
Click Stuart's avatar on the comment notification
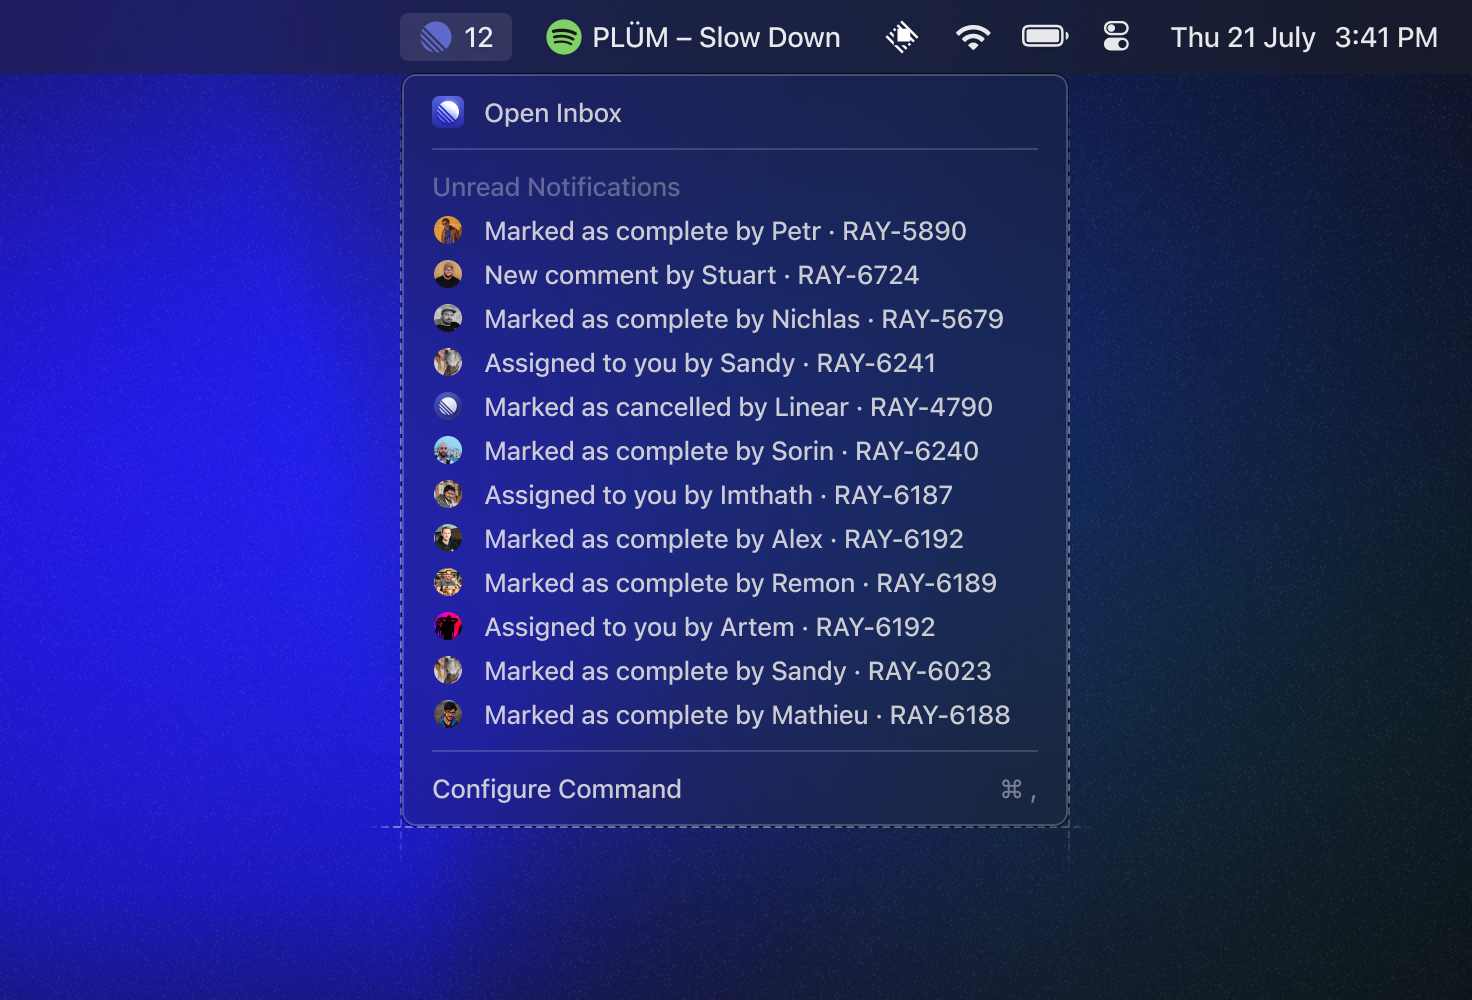(x=448, y=274)
